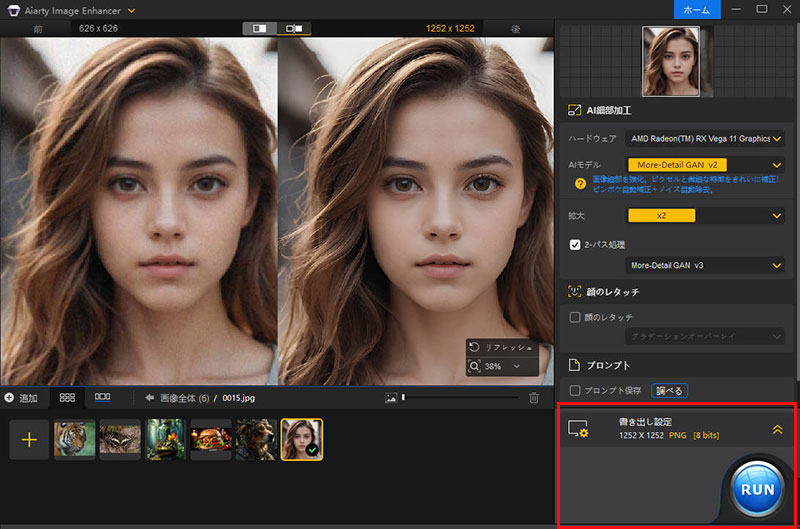
Task: Click the 顔のレタッチ face section icon
Action: pyautogui.click(x=574, y=291)
